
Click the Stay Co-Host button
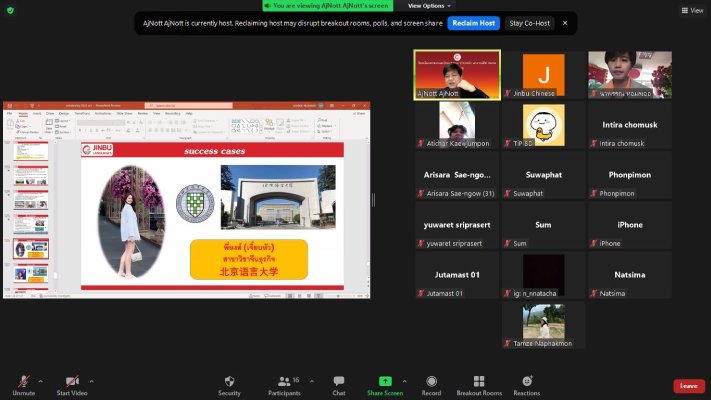tap(528, 22)
